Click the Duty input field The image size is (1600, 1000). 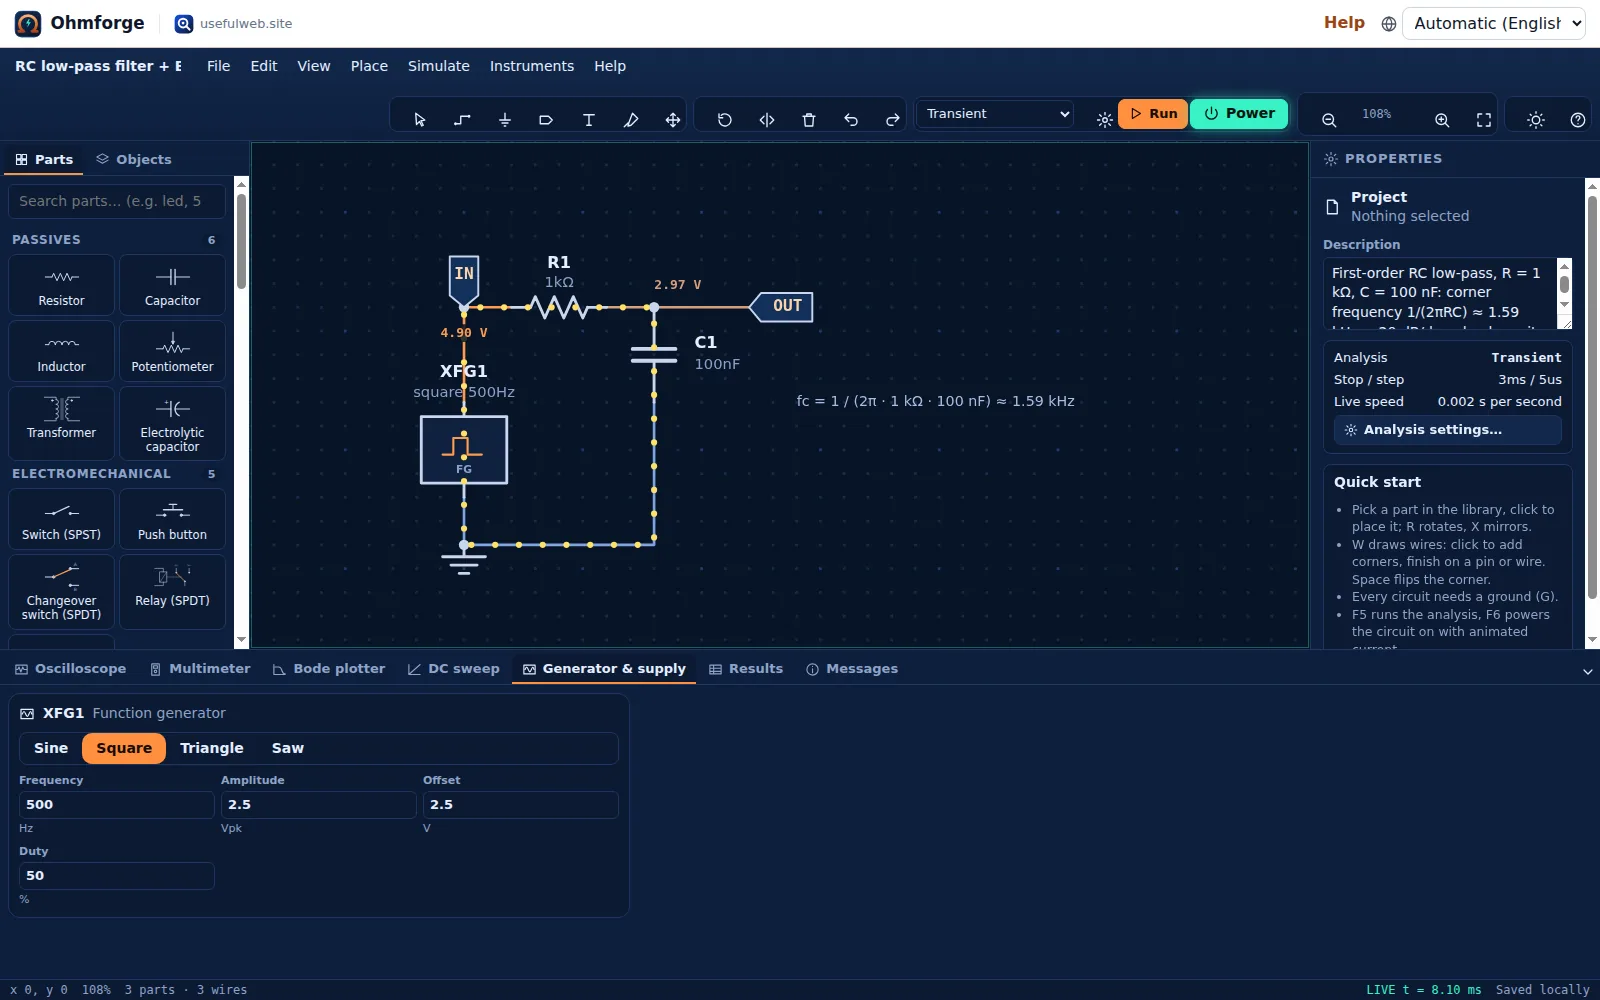click(116, 876)
